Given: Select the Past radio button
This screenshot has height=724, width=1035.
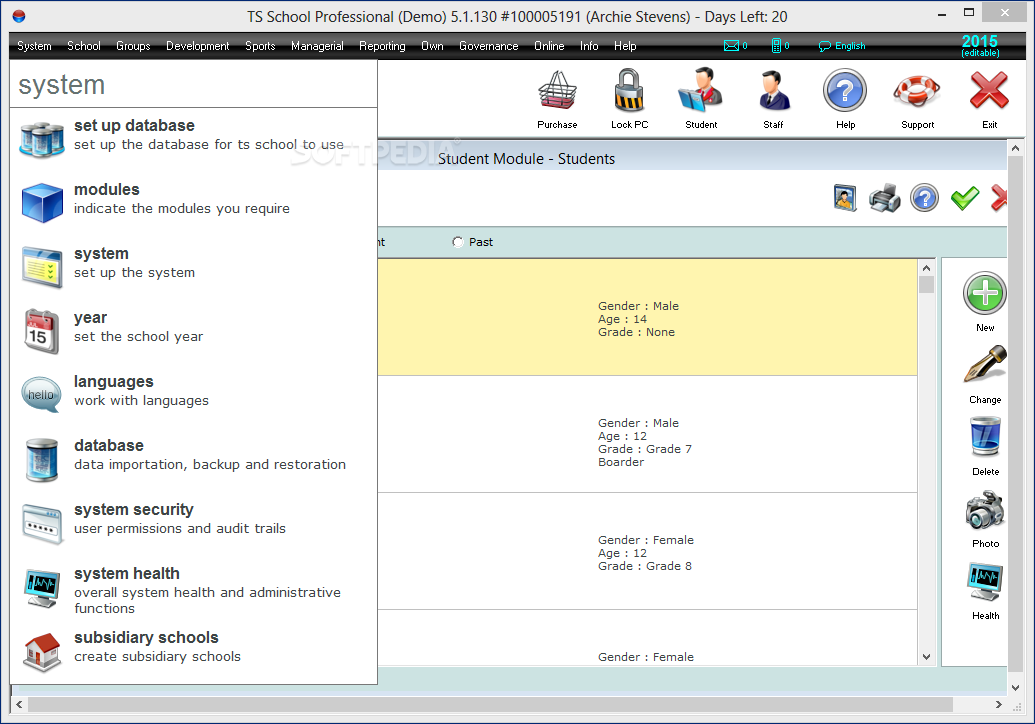Looking at the screenshot, I should (457, 242).
